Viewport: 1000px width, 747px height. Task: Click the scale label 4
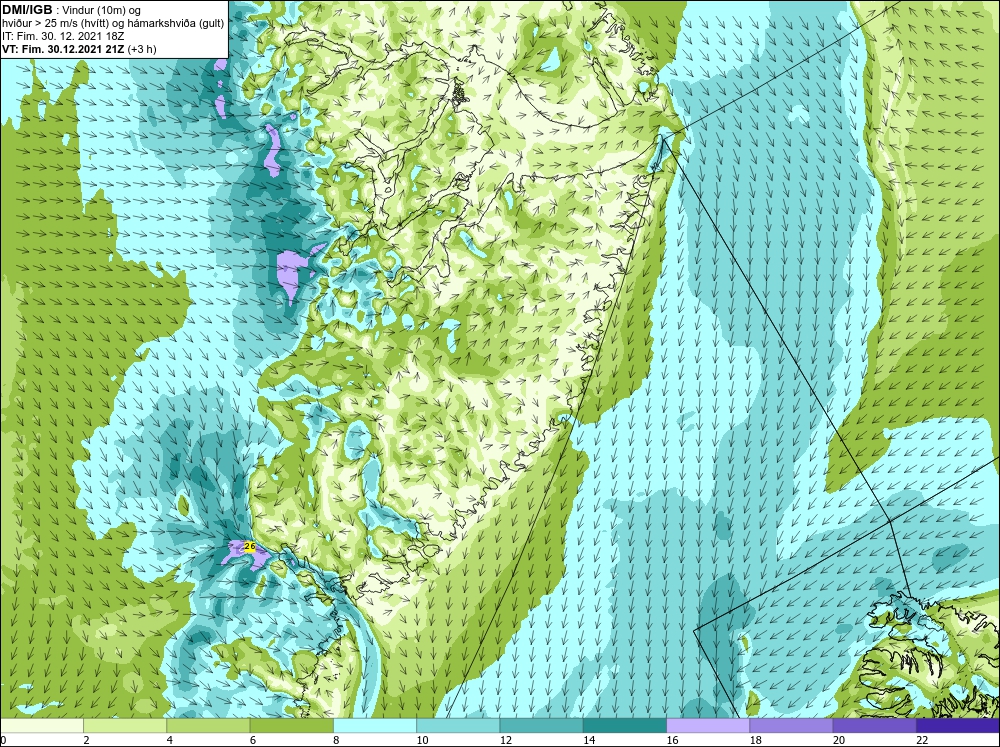(x=170, y=740)
